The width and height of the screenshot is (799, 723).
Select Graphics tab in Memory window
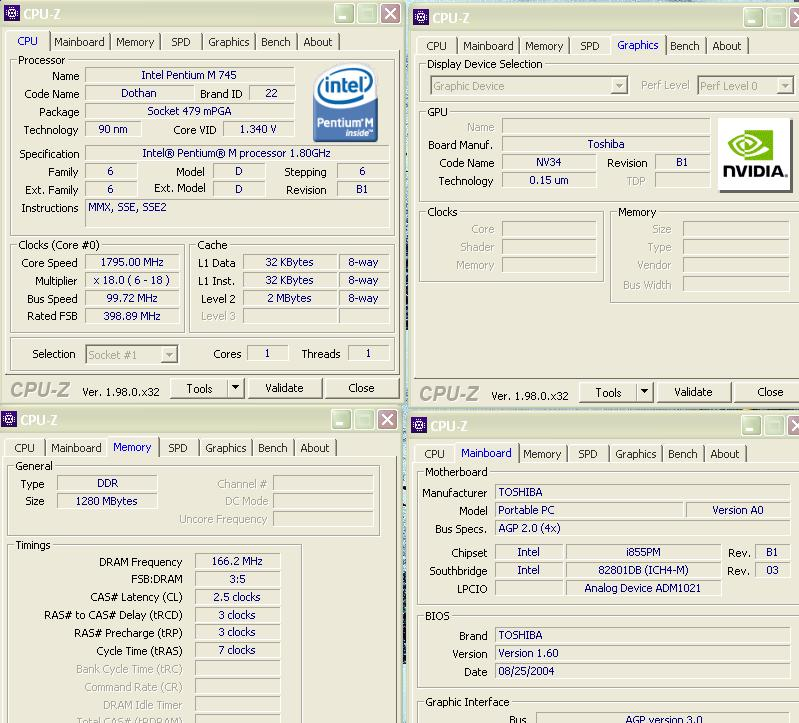point(225,448)
